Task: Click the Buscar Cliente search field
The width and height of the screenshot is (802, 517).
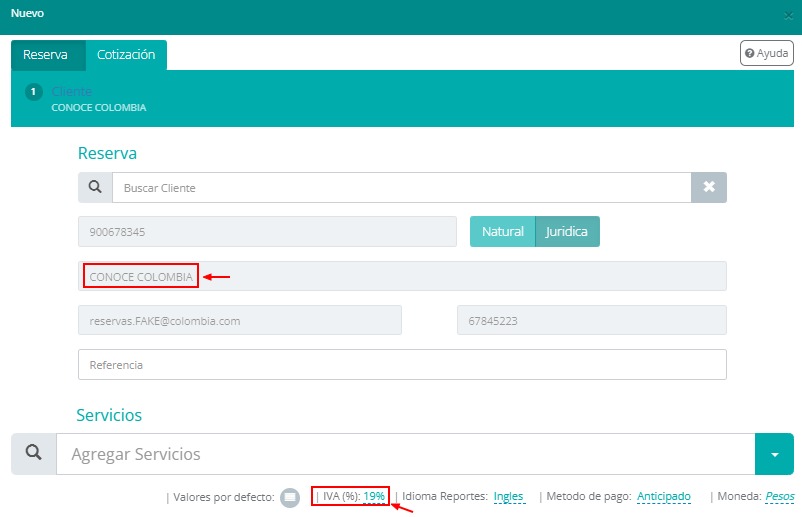Action: click(400, 187)
